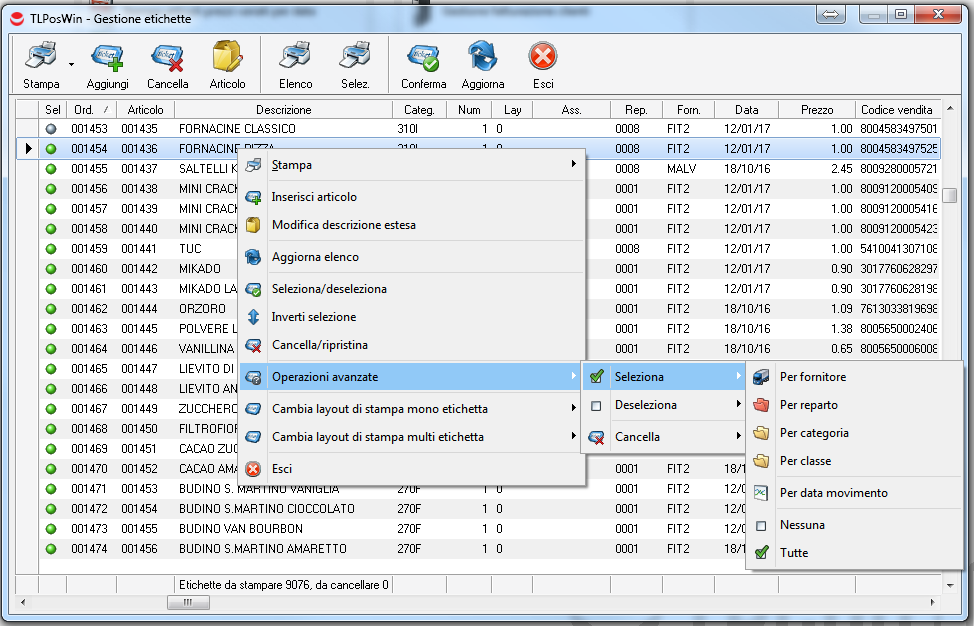Choose Tutte to select all labels
This screenshot has height=626, width=974.
point(794,553)
